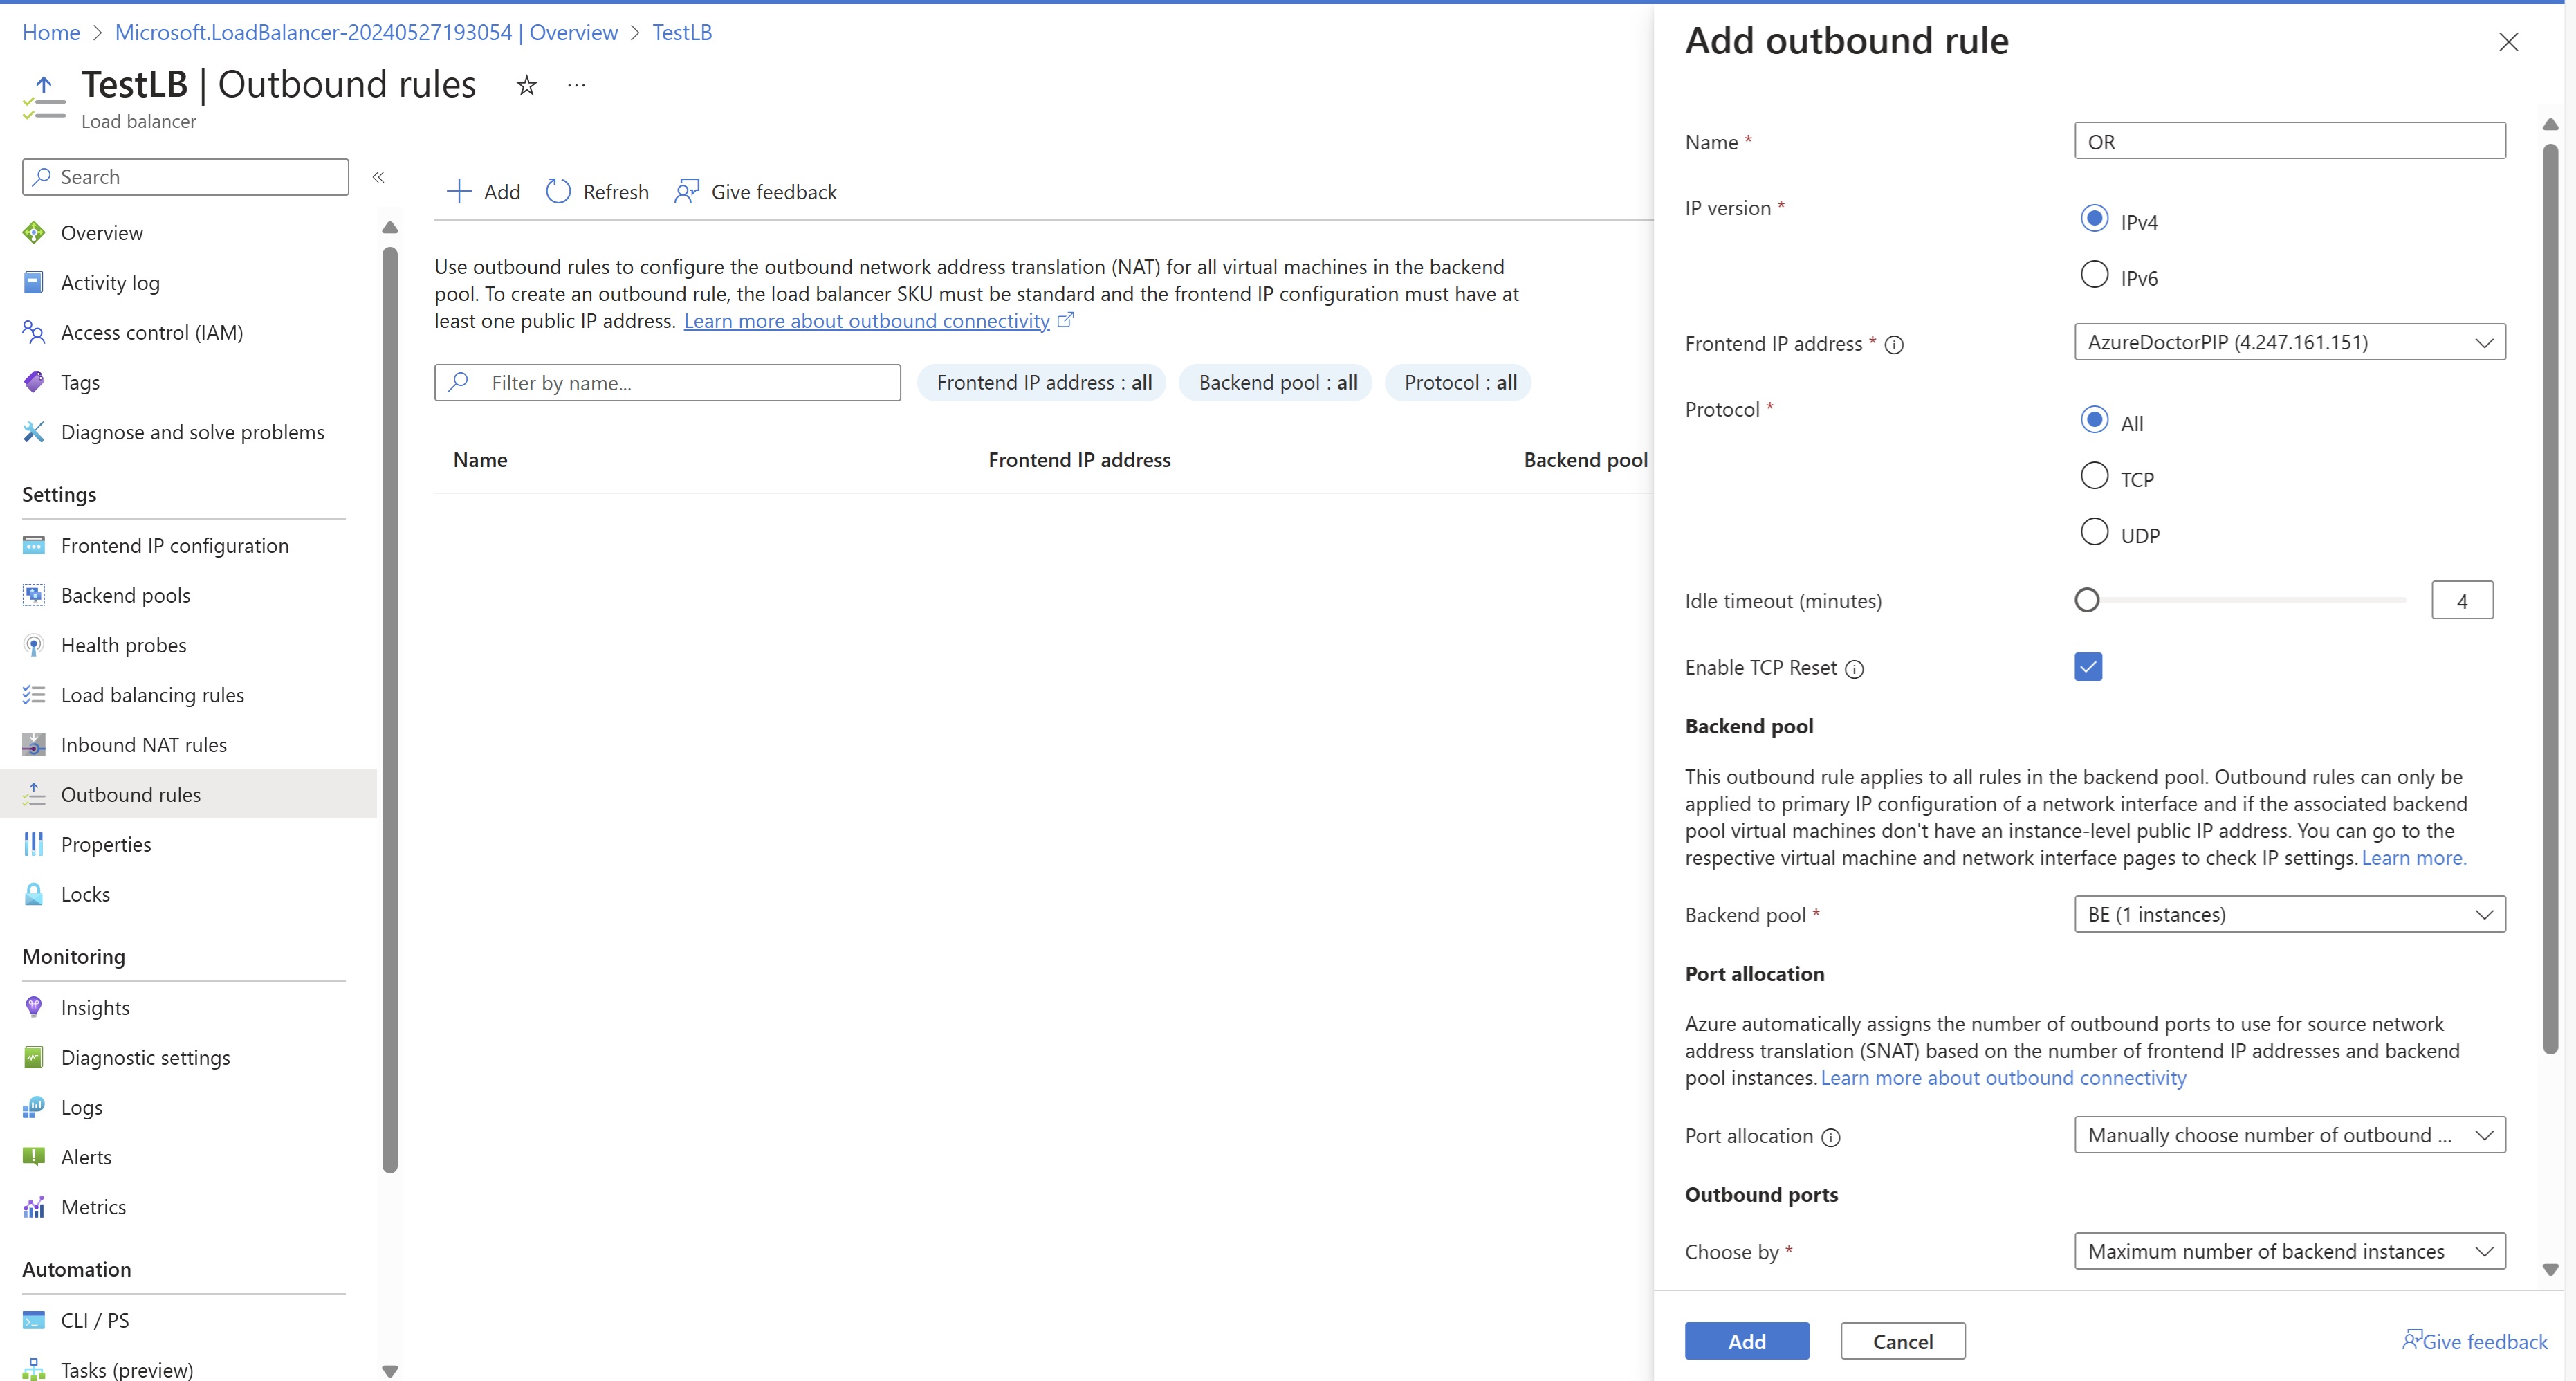Viewport: 2576px width, 1381px height.
Task: Open Health probes from the sidebar
Action: pos(123,645)
